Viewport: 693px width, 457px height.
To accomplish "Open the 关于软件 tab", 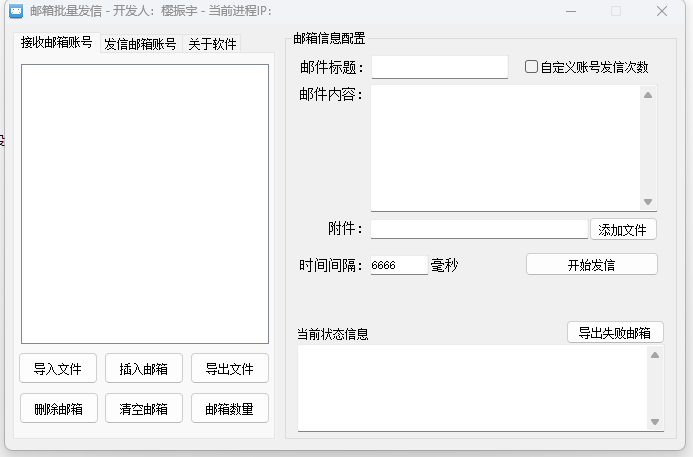I will pos(212,44).
